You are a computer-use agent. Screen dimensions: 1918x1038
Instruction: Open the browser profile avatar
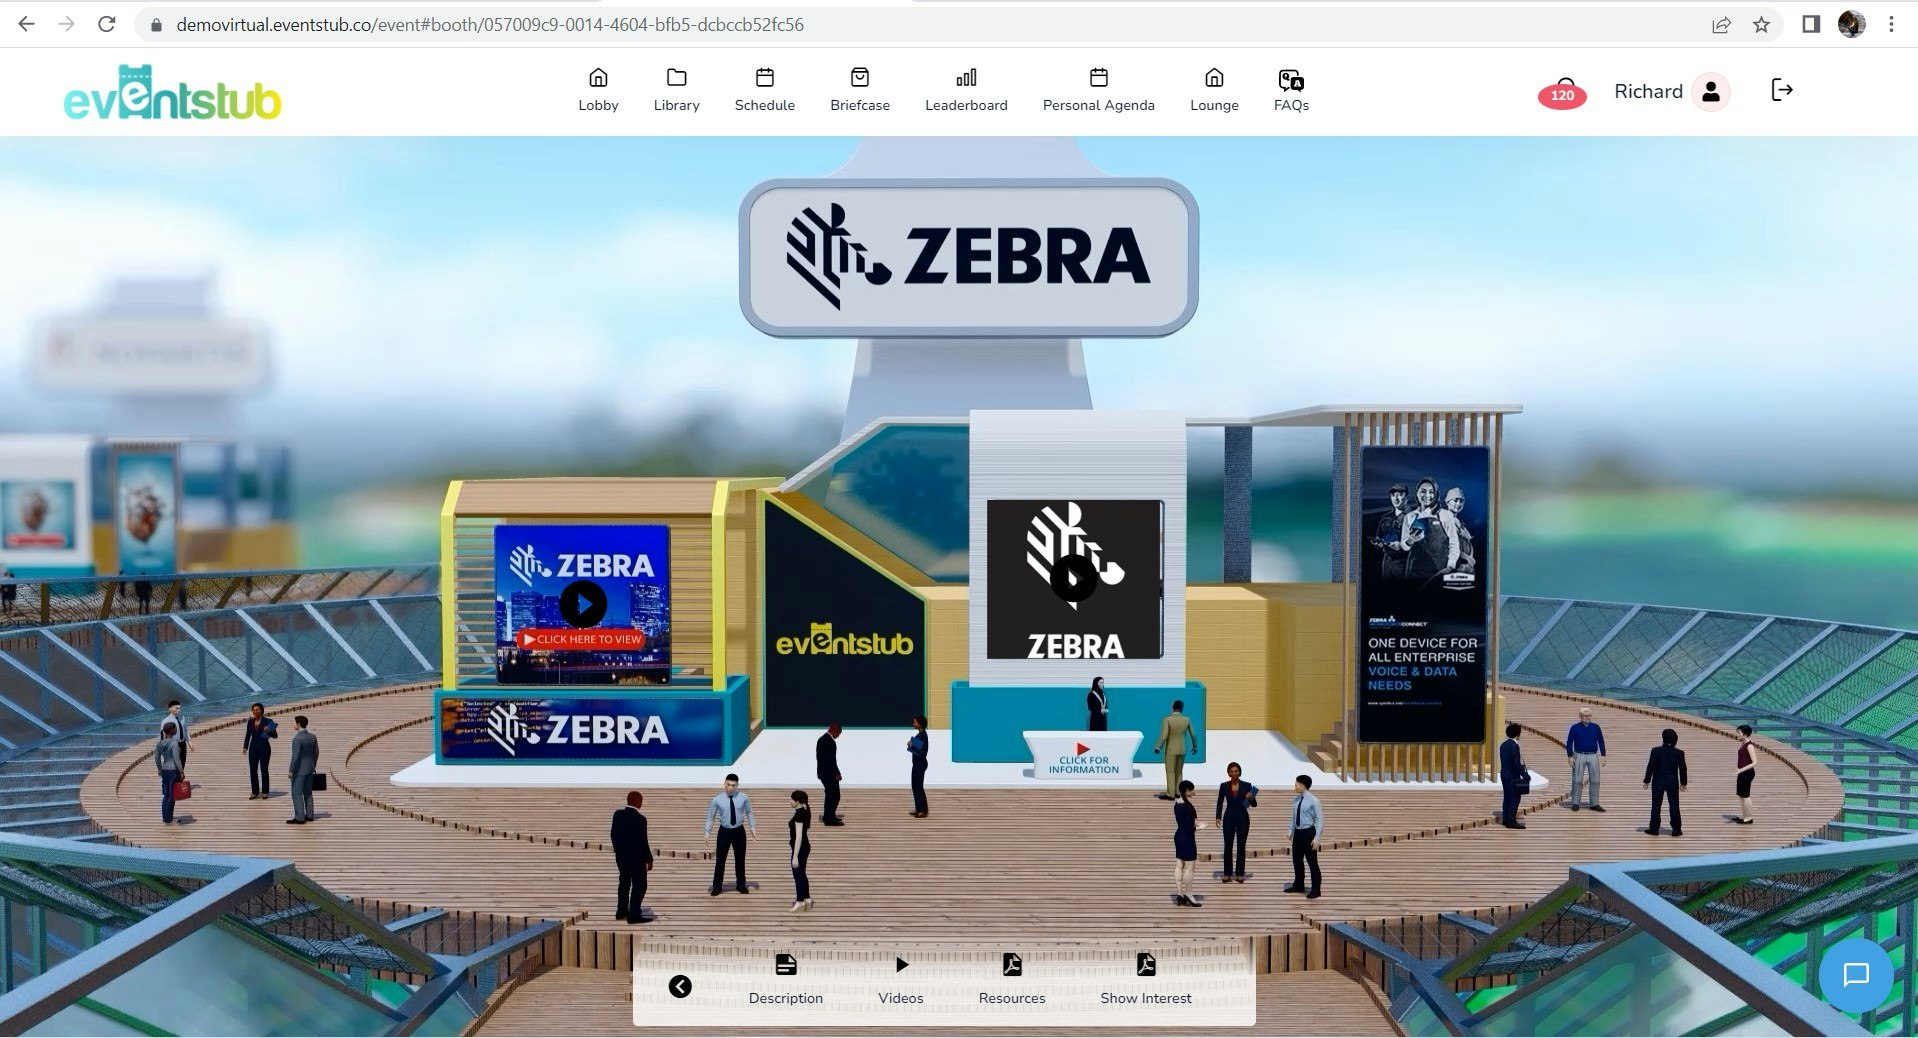[x=1852, y=24]
